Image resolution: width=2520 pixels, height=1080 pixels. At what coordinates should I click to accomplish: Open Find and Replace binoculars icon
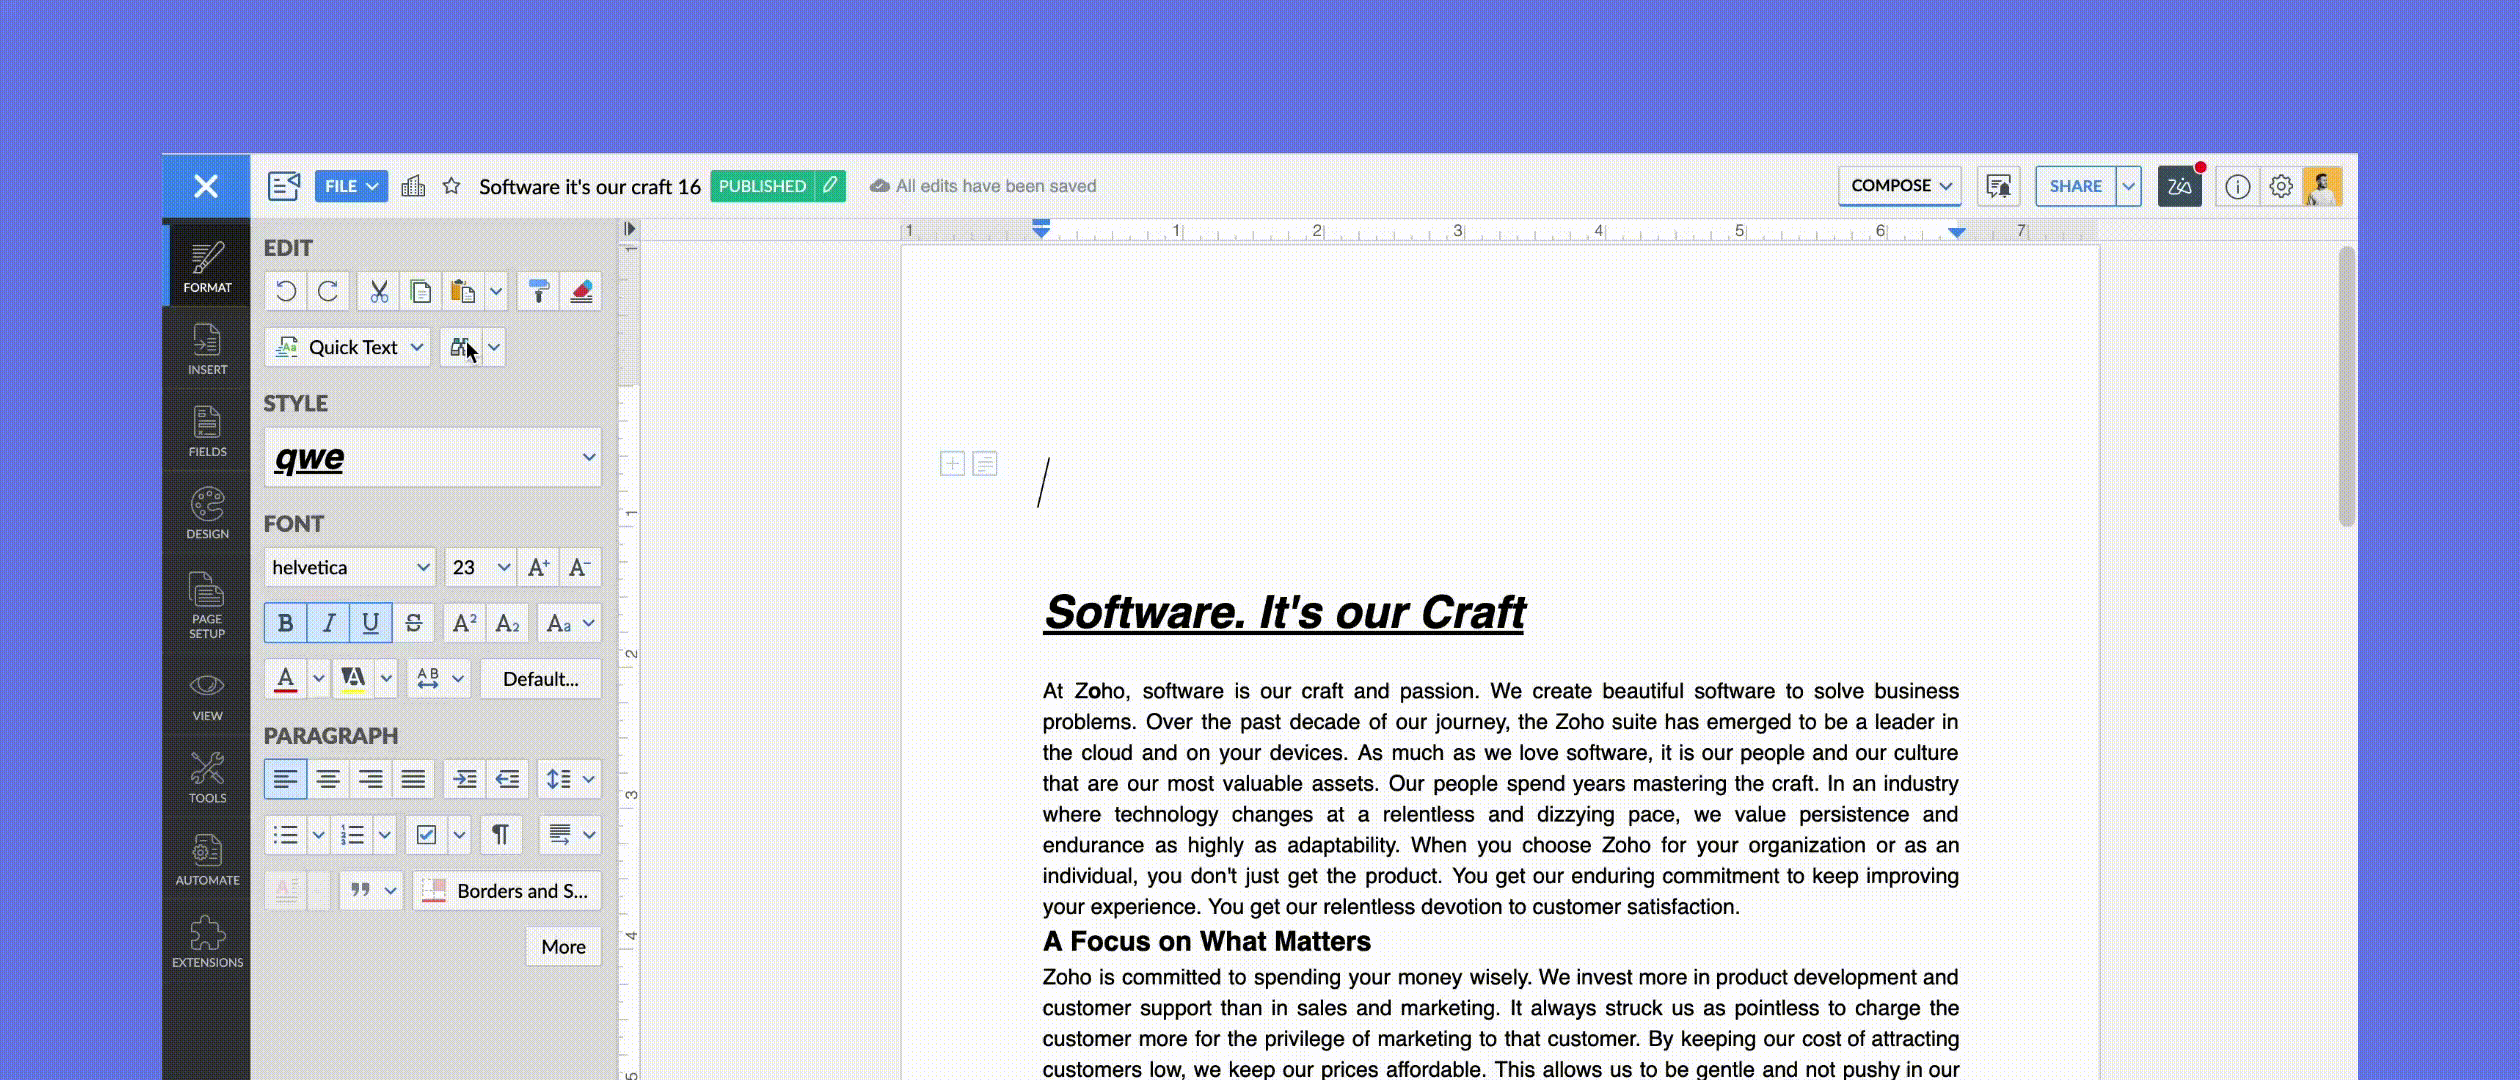[x=461, y=347]
